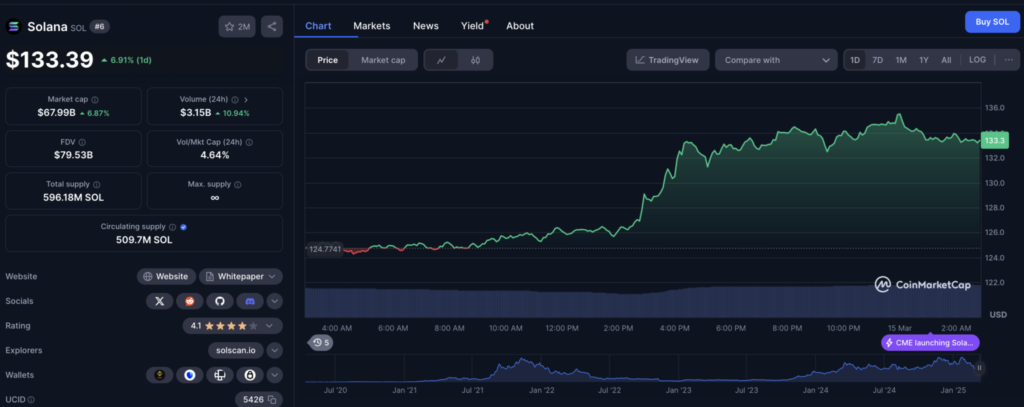Click the share icon next to watchlist
This screenshot has width=1024, height=407.
click(271, 27)
